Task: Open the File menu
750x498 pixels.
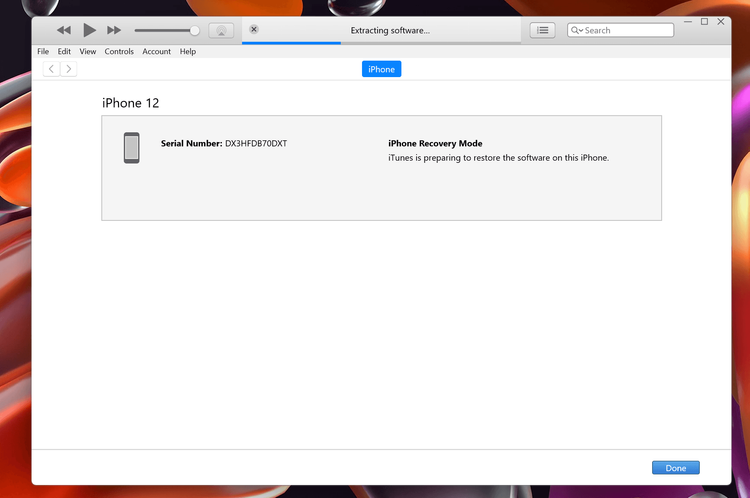Action: pyautogui.click(x=43, y=51)
